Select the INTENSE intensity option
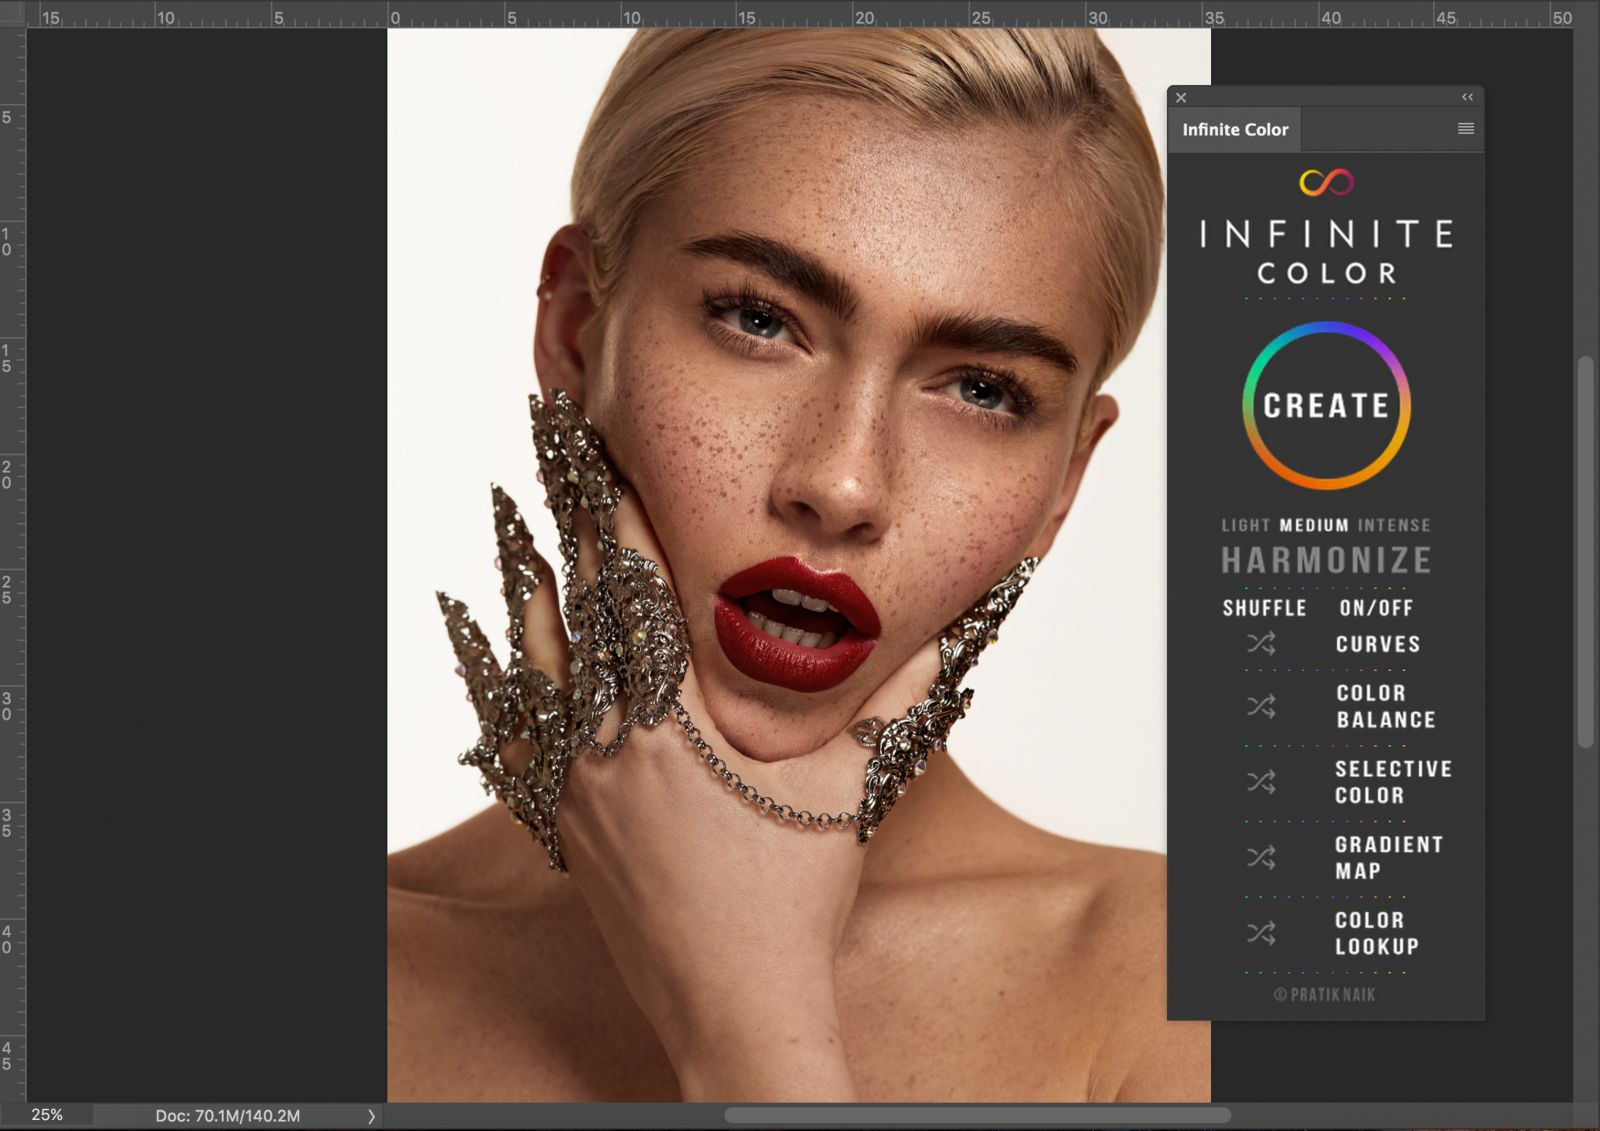1600x1131 pixels. tap(1393, 524)
